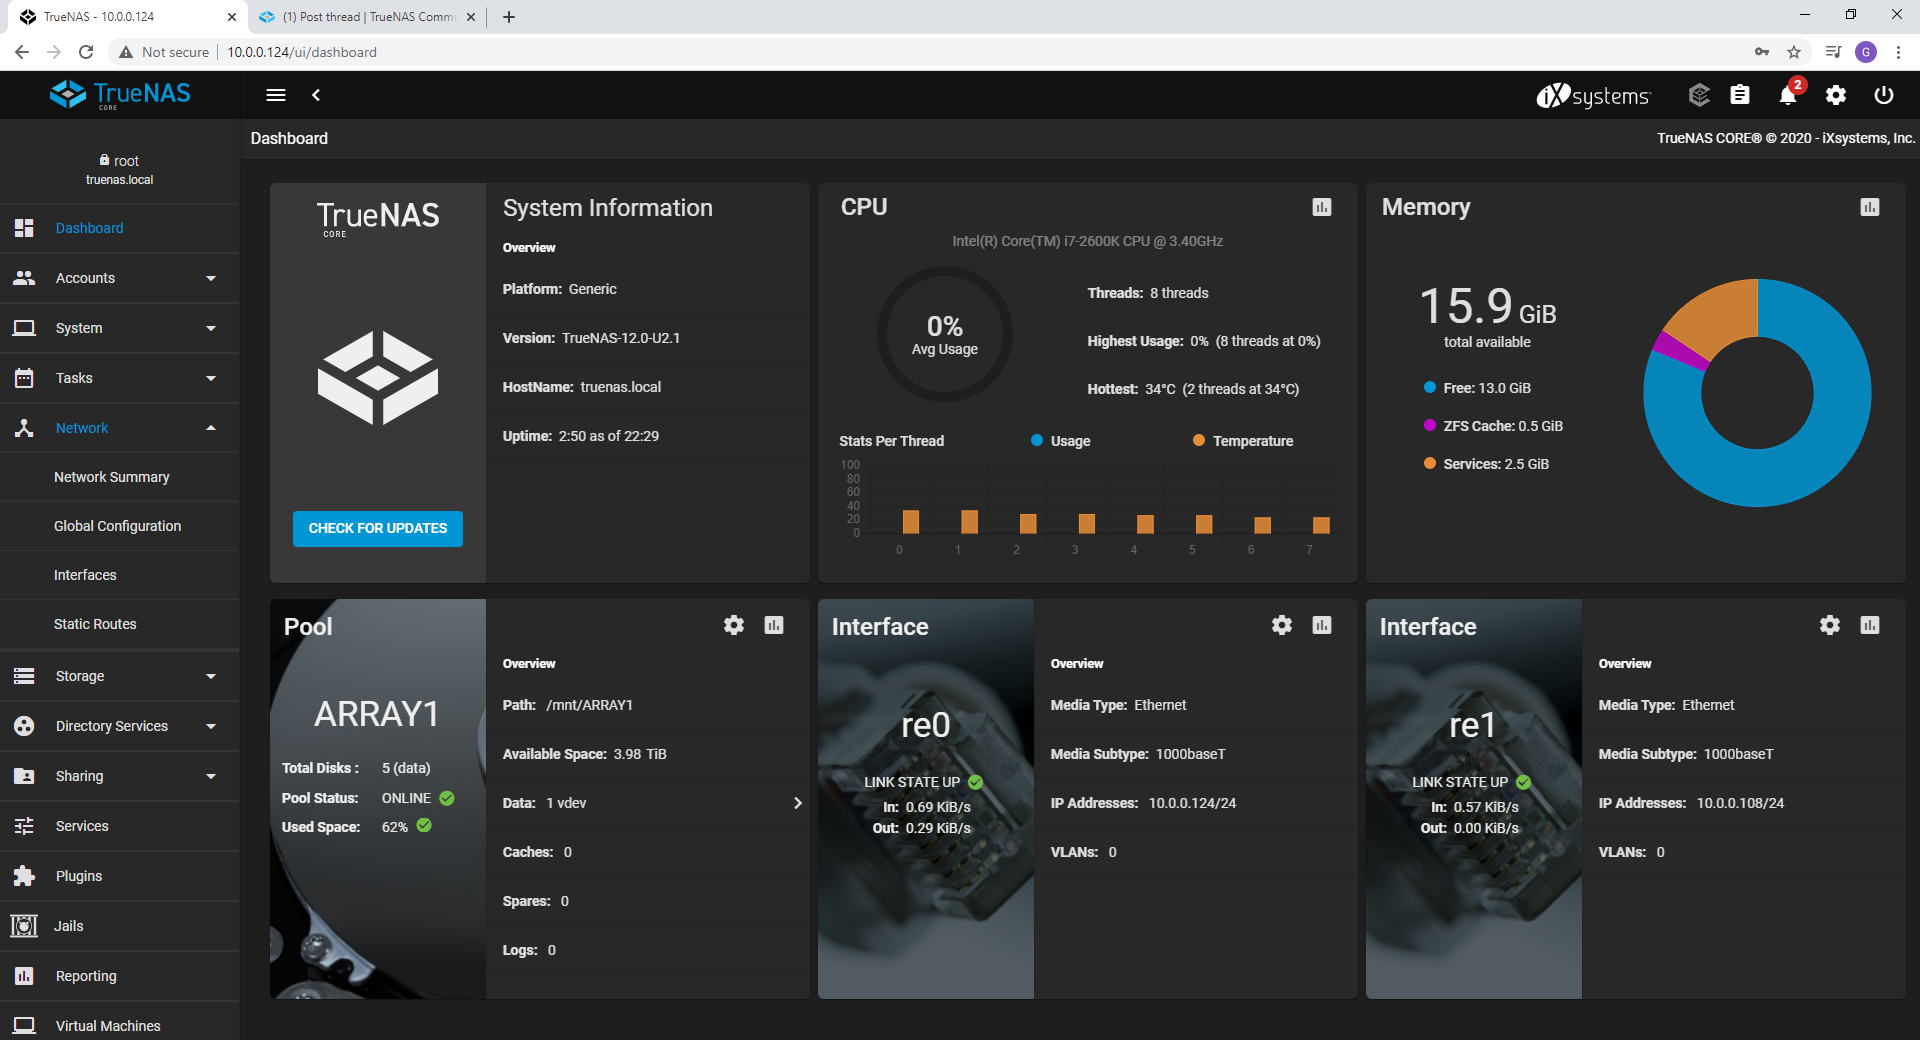
Task: Expand the Sharing menu arrow
Action: point(211,776)
